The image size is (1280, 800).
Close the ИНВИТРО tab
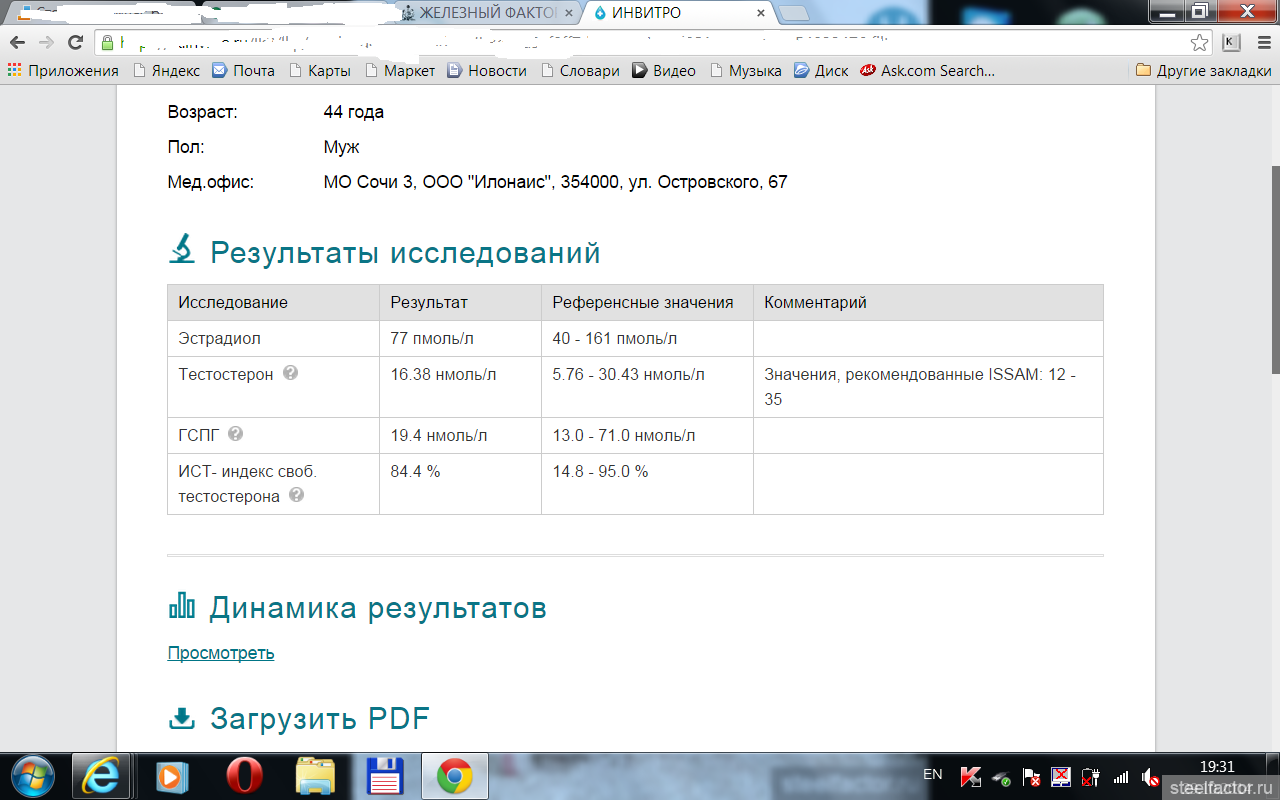(x=761, y=13)
